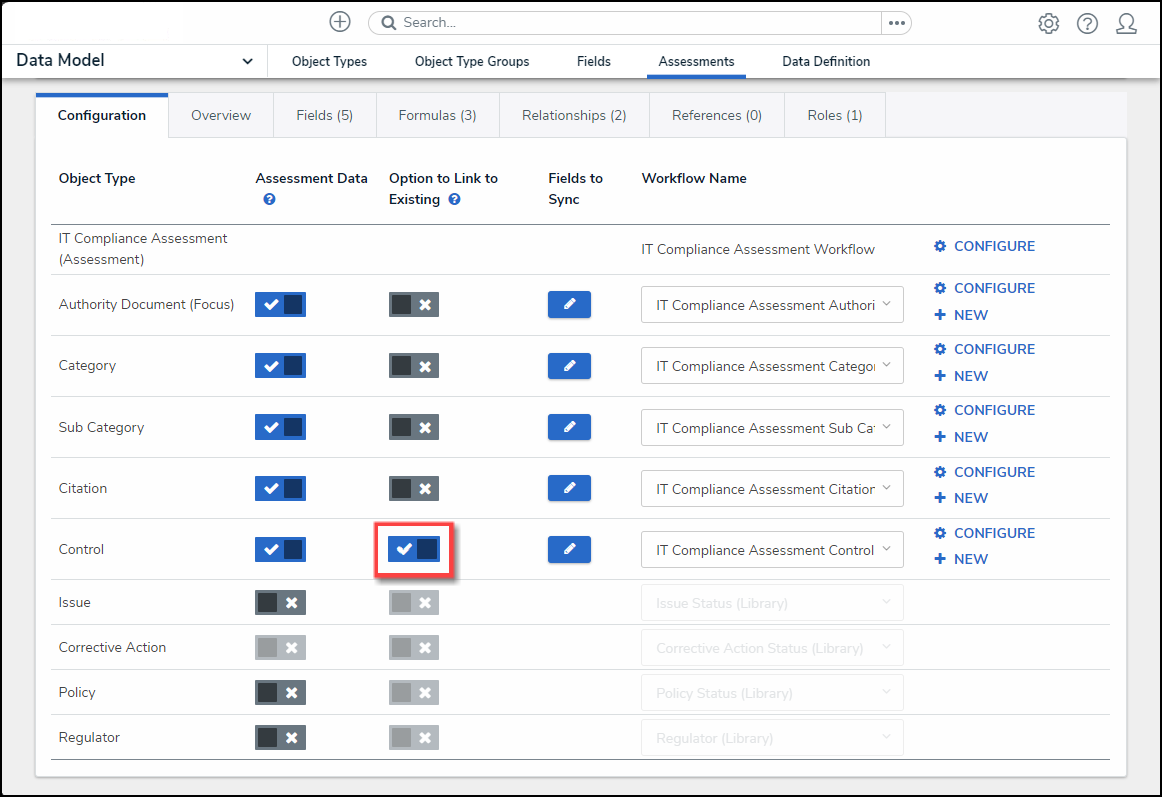Open the settings gear icon
The width and height of the screenshot is (1162, 797).
tap(1048, 24)
